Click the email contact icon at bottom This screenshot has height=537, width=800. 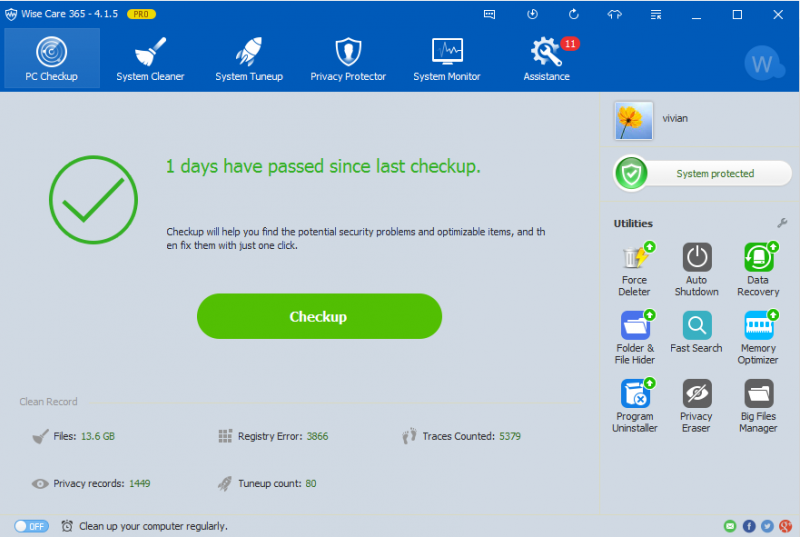coord(730,526)
